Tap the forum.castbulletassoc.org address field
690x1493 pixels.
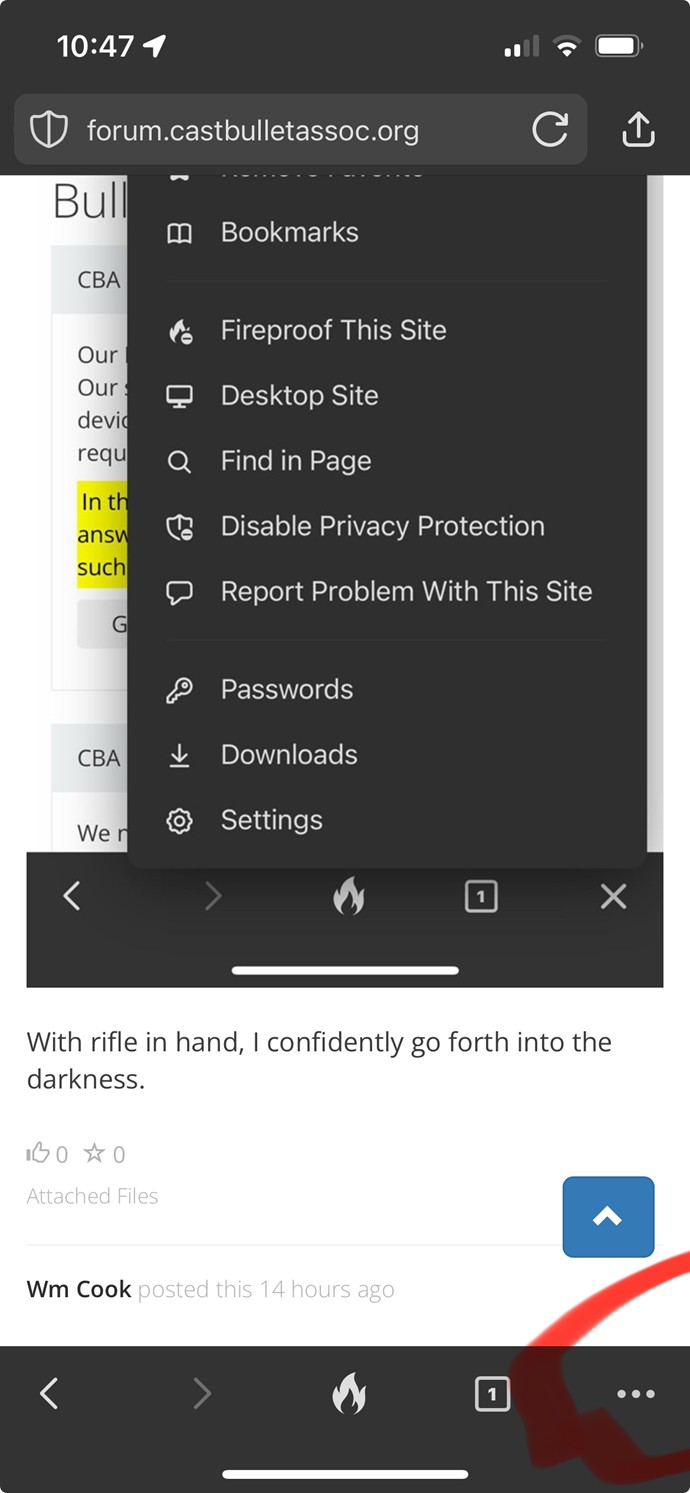click(x=300, y=130)
